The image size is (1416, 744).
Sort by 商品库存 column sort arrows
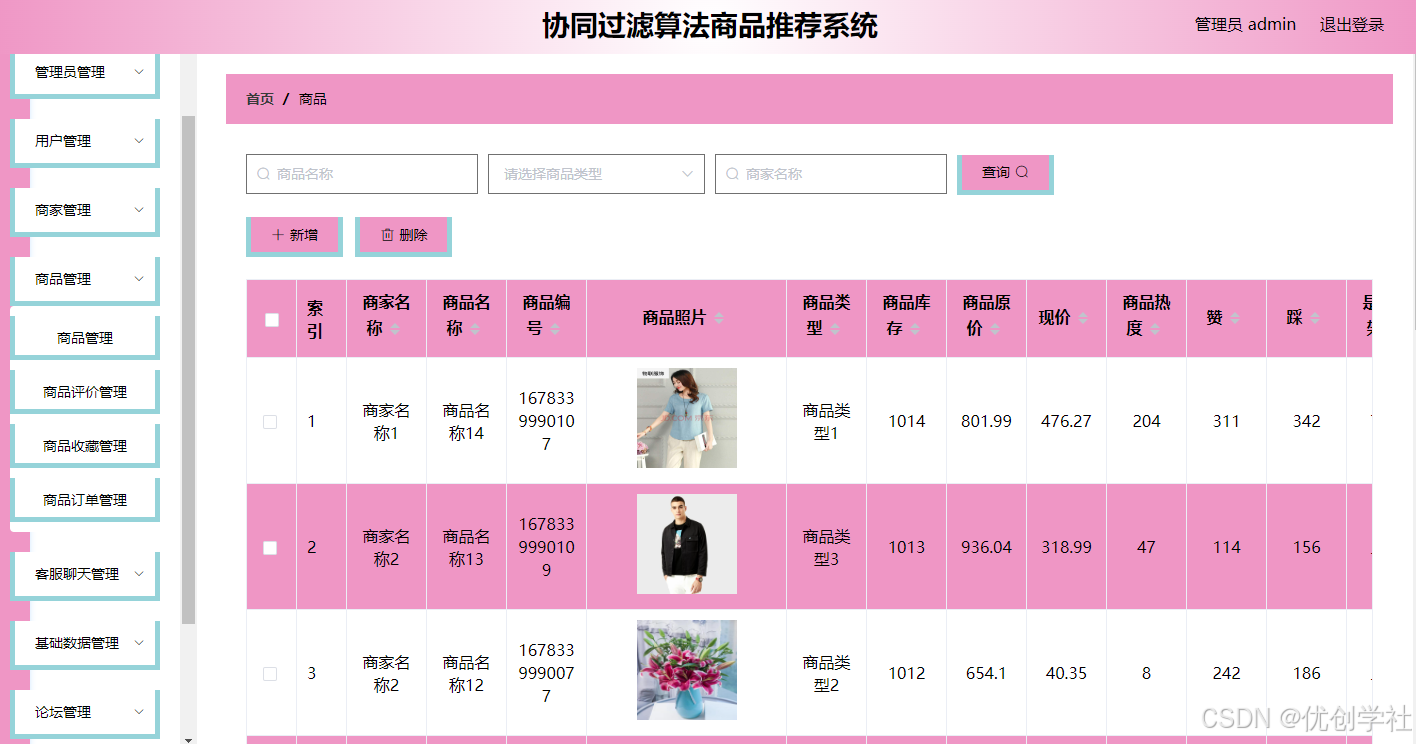click(915, 329)
